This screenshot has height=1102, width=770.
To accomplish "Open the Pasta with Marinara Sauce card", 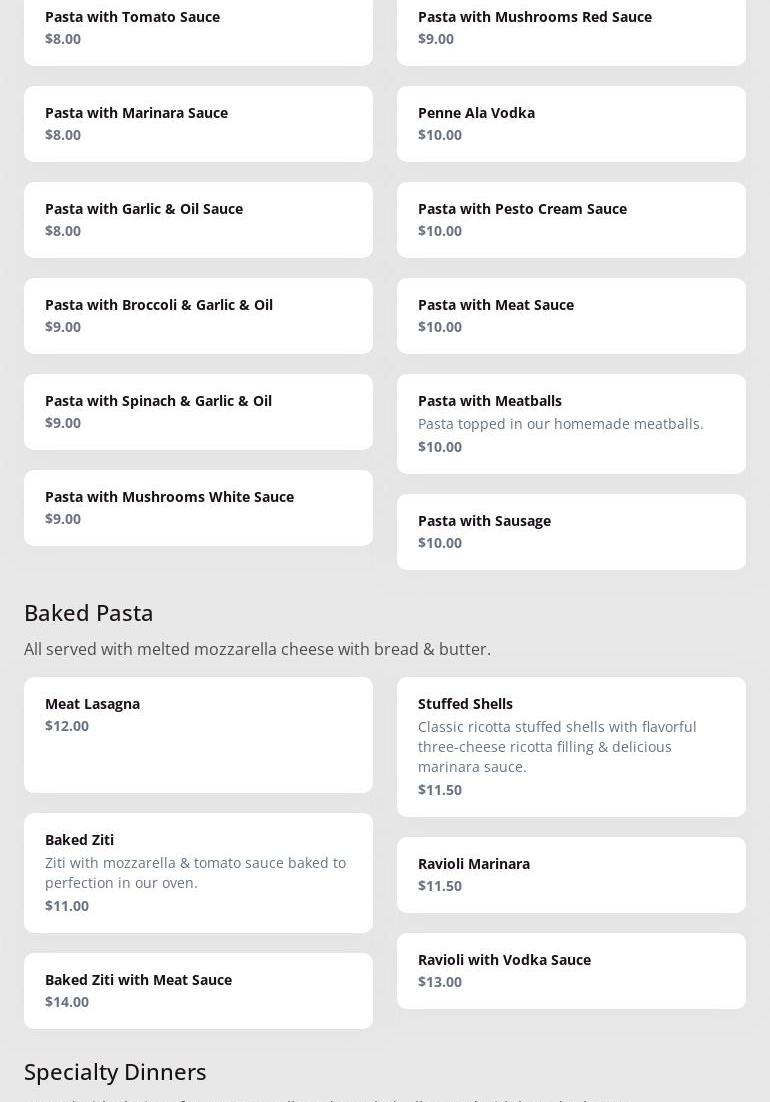I will coord(198,124).
